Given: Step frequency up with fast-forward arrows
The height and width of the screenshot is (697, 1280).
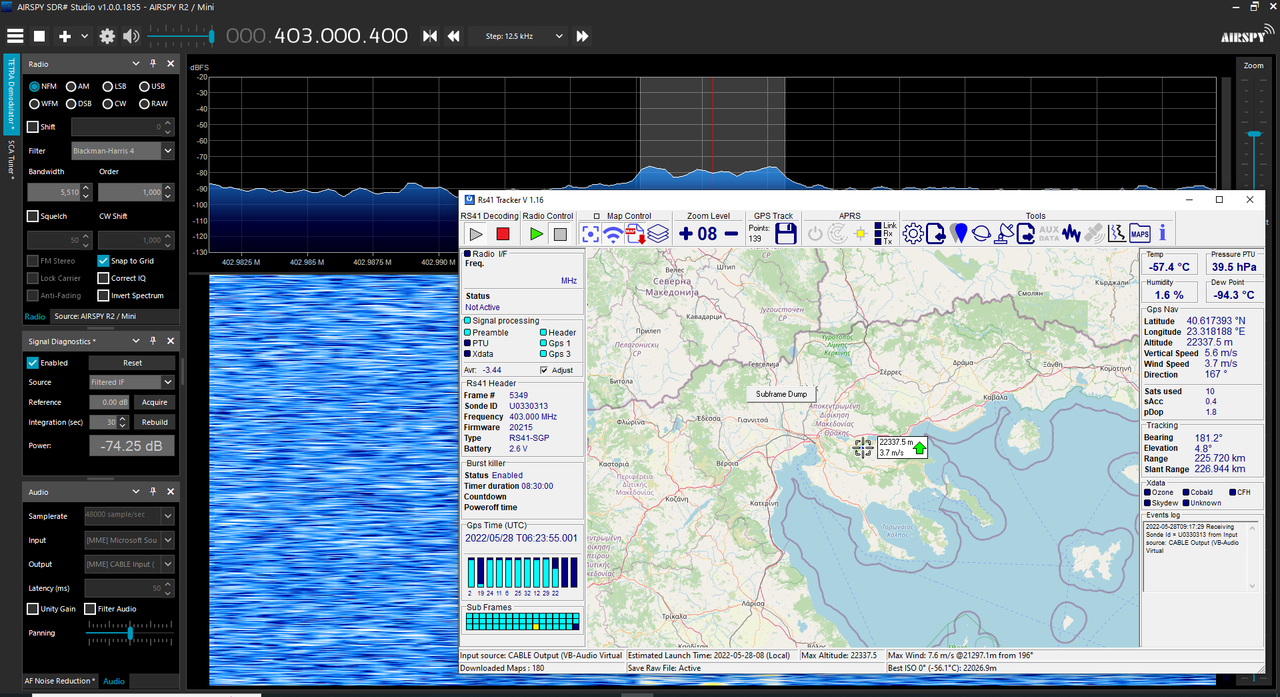Looking at the screenshot, I should pyautogui.click(x=582, y=36).
